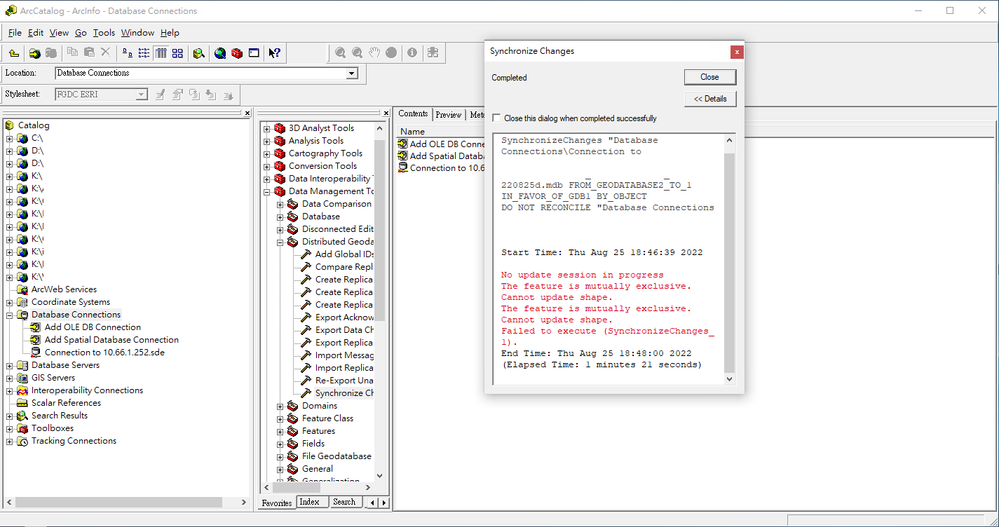Expand the 3D Analyst Tools toolbox
This screenshot has height=527, width=999.
(267, 129)
